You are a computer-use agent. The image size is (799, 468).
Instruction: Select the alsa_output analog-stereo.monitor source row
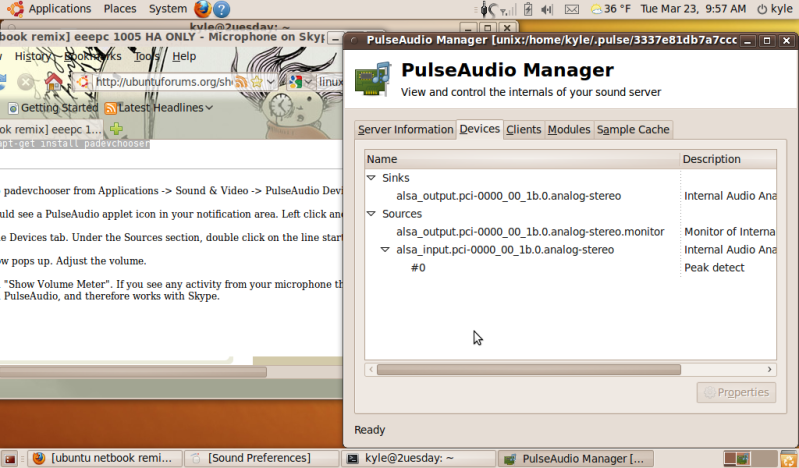click(530, 232)
